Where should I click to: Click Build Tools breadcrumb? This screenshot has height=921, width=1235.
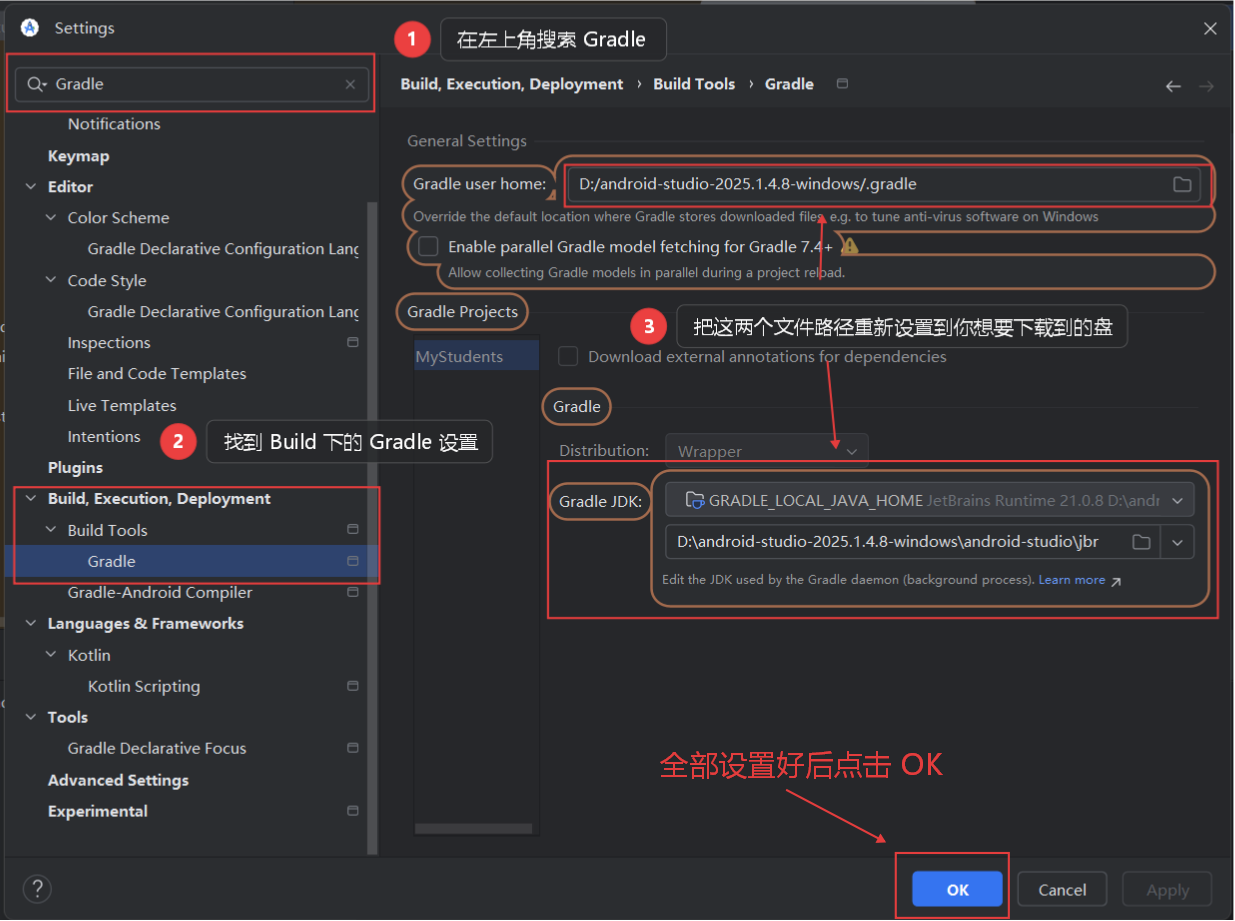(694, 84)
